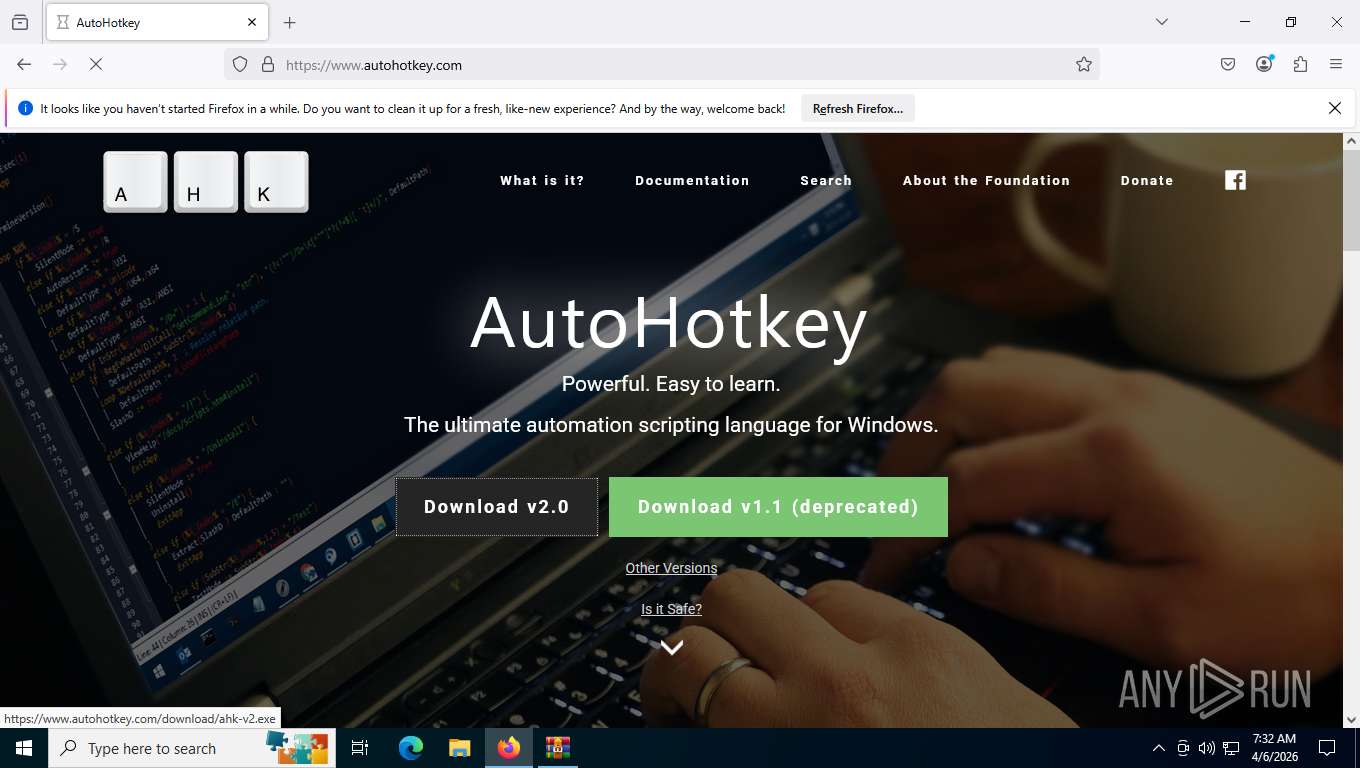Viewport: 1360px width, 768px height.
Task: Stop loading the page
Action: (x=96, y=64)
